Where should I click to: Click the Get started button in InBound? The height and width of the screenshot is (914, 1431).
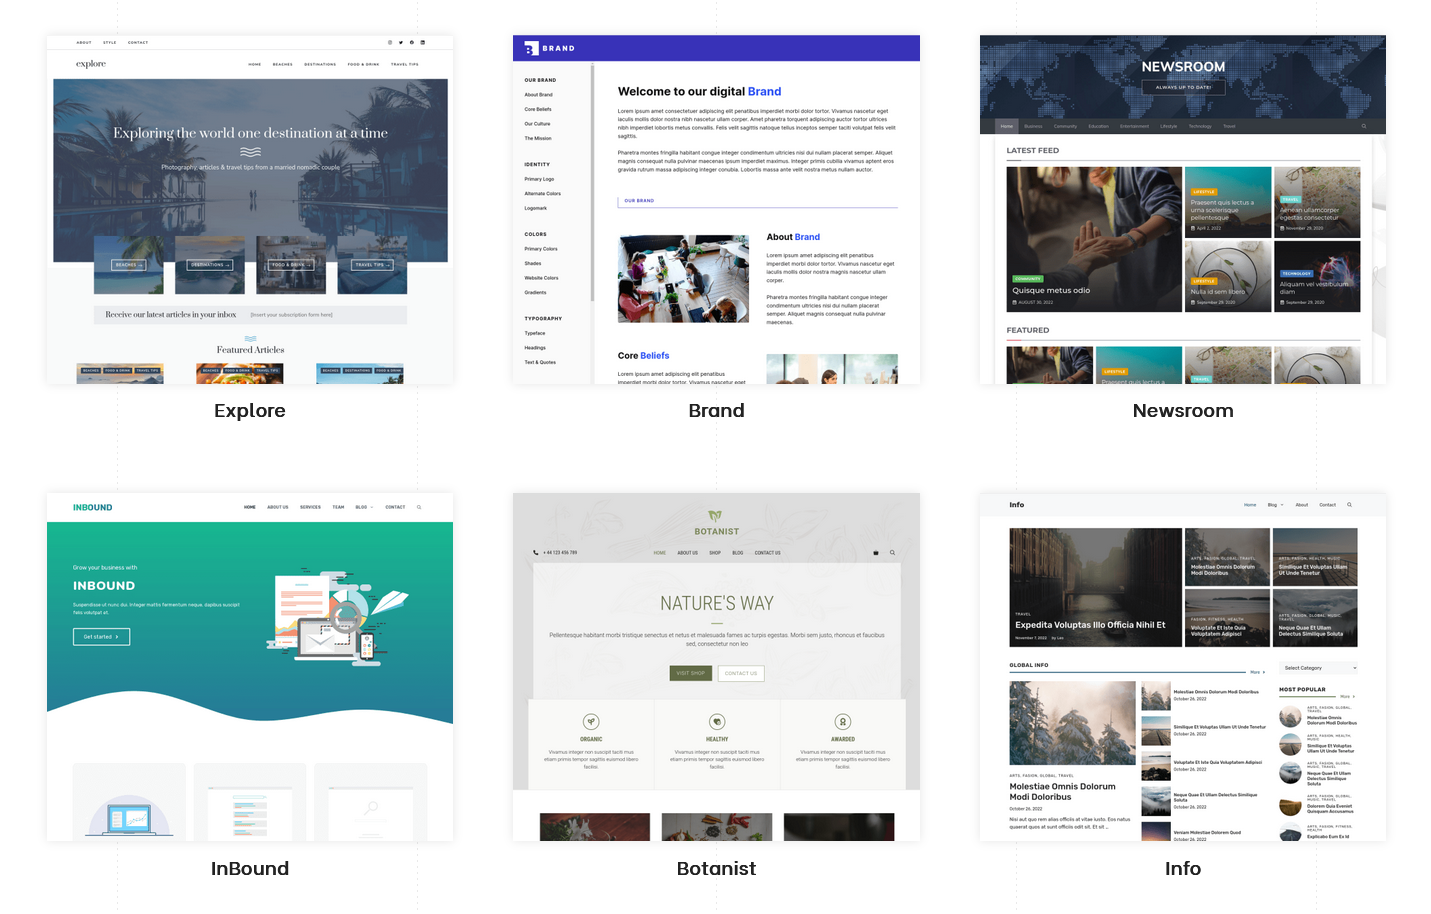point(101,637)
